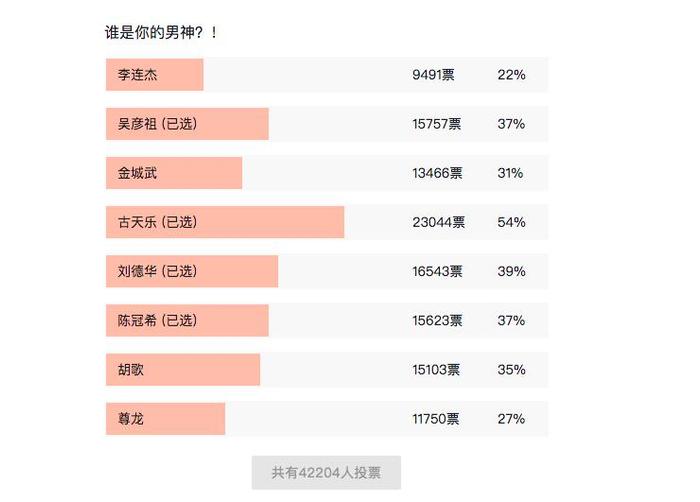Image resolution: width=700 pixels, height=502 pixels.
Task: Select the 胡歌 poll option
Action: [327, 369]
